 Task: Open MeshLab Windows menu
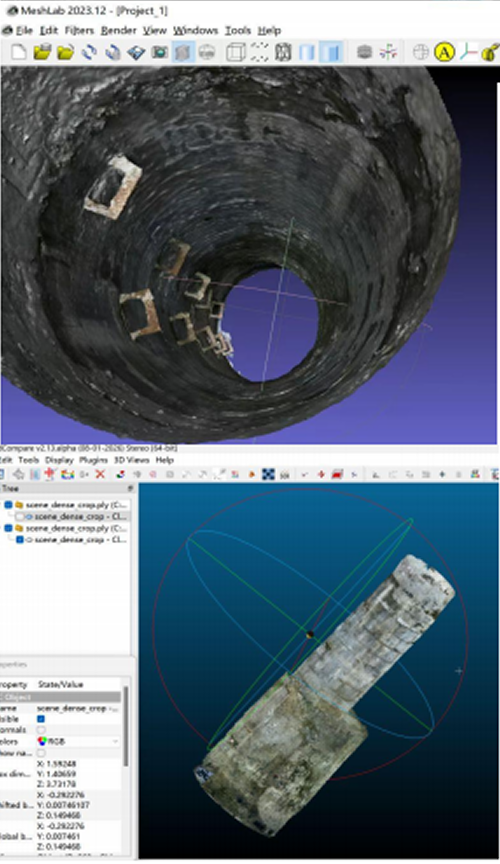coord(196,30)
